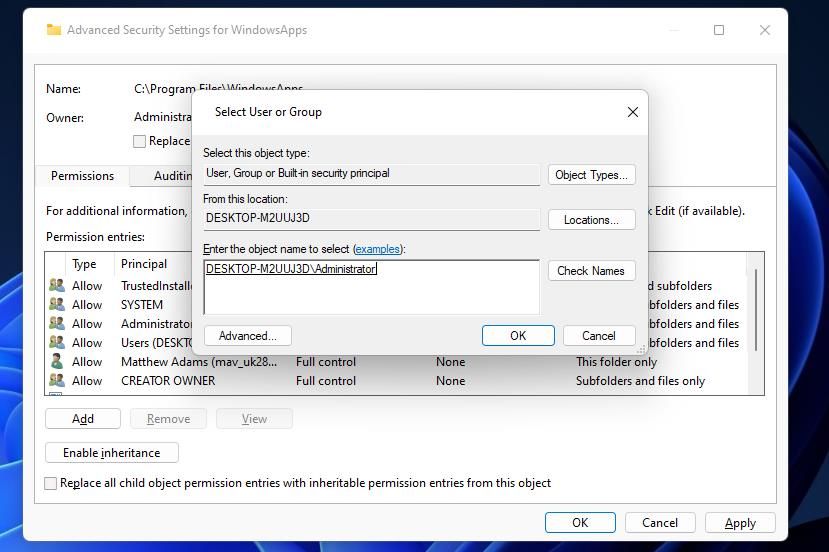Click inside the object name text box
Screen dimensions: 829x552
[x=371, y=287]
